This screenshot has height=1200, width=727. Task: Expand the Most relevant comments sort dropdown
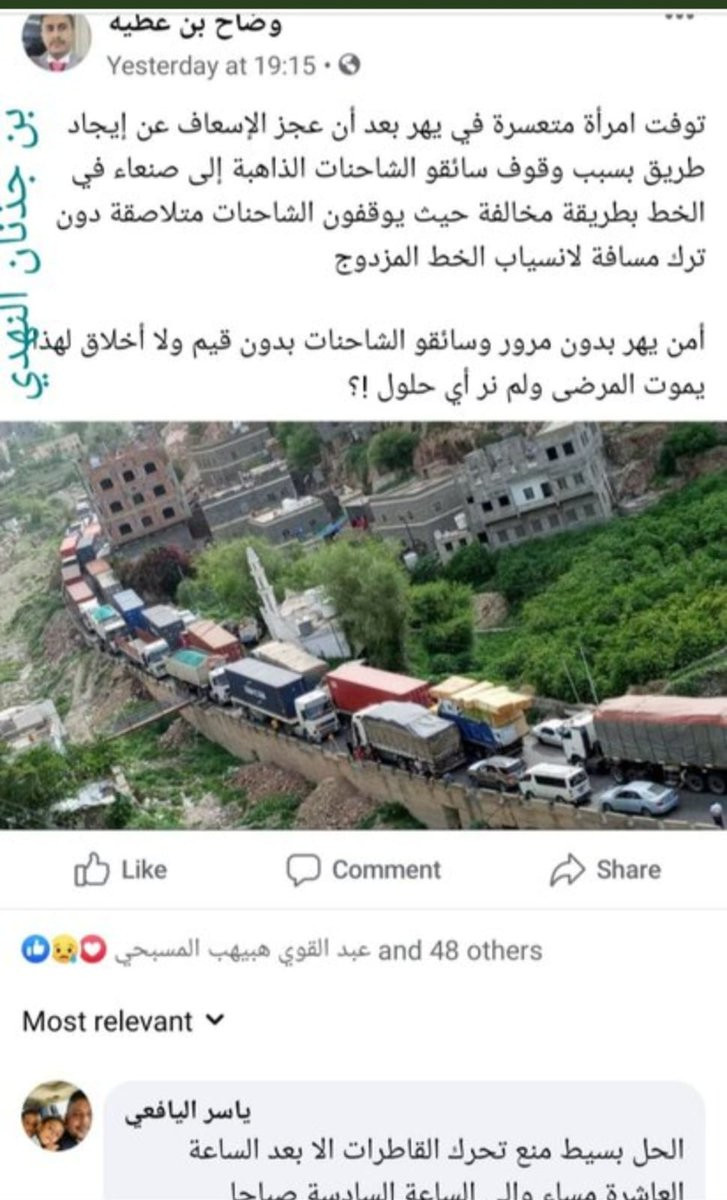[124, 1021]
